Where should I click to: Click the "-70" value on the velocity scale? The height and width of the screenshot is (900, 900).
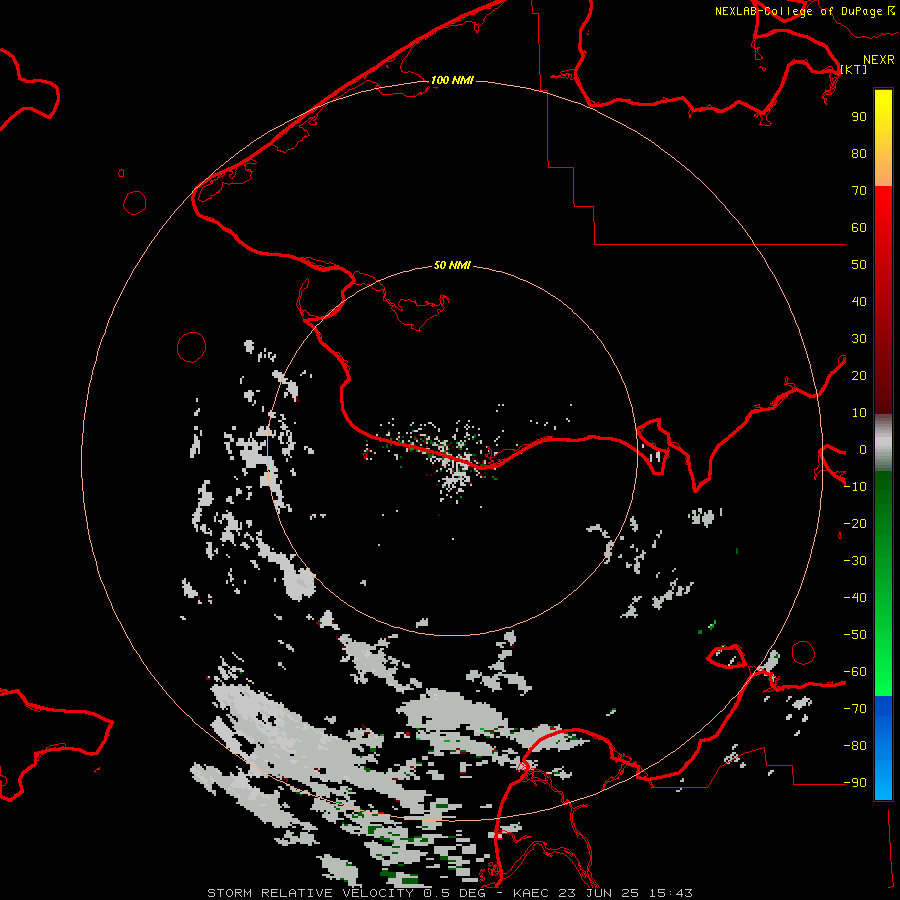coord(855,709)
